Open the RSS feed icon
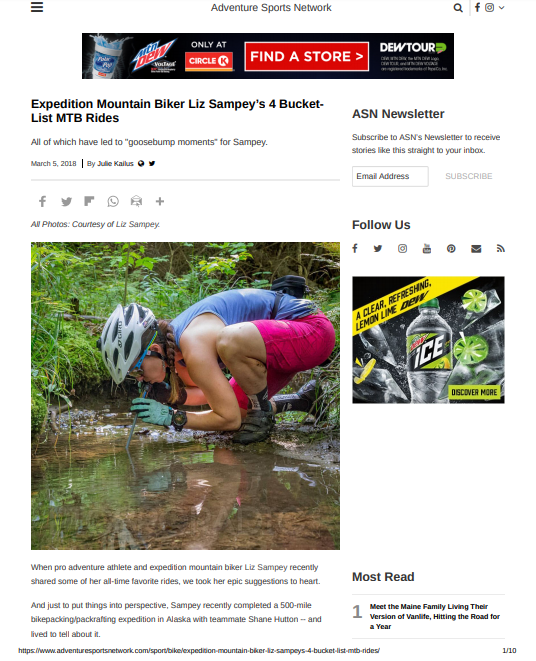 click(501, 248)
